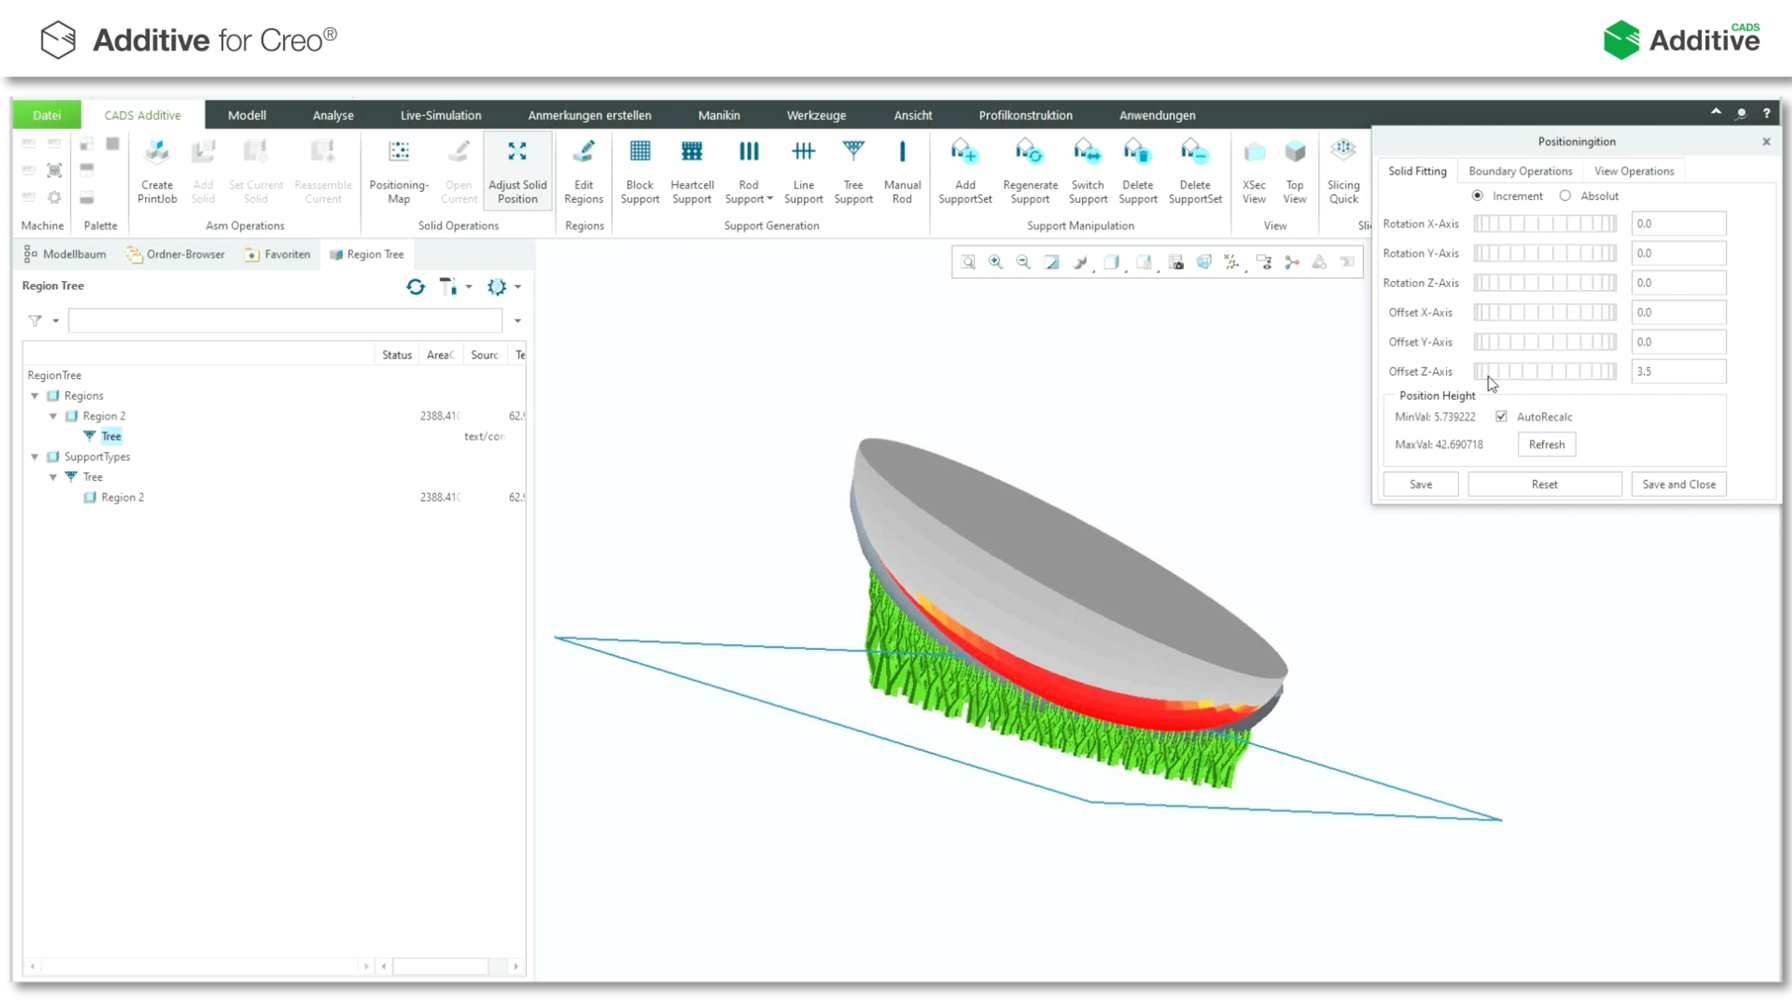Open the search field history dropdown

[517, 321]
